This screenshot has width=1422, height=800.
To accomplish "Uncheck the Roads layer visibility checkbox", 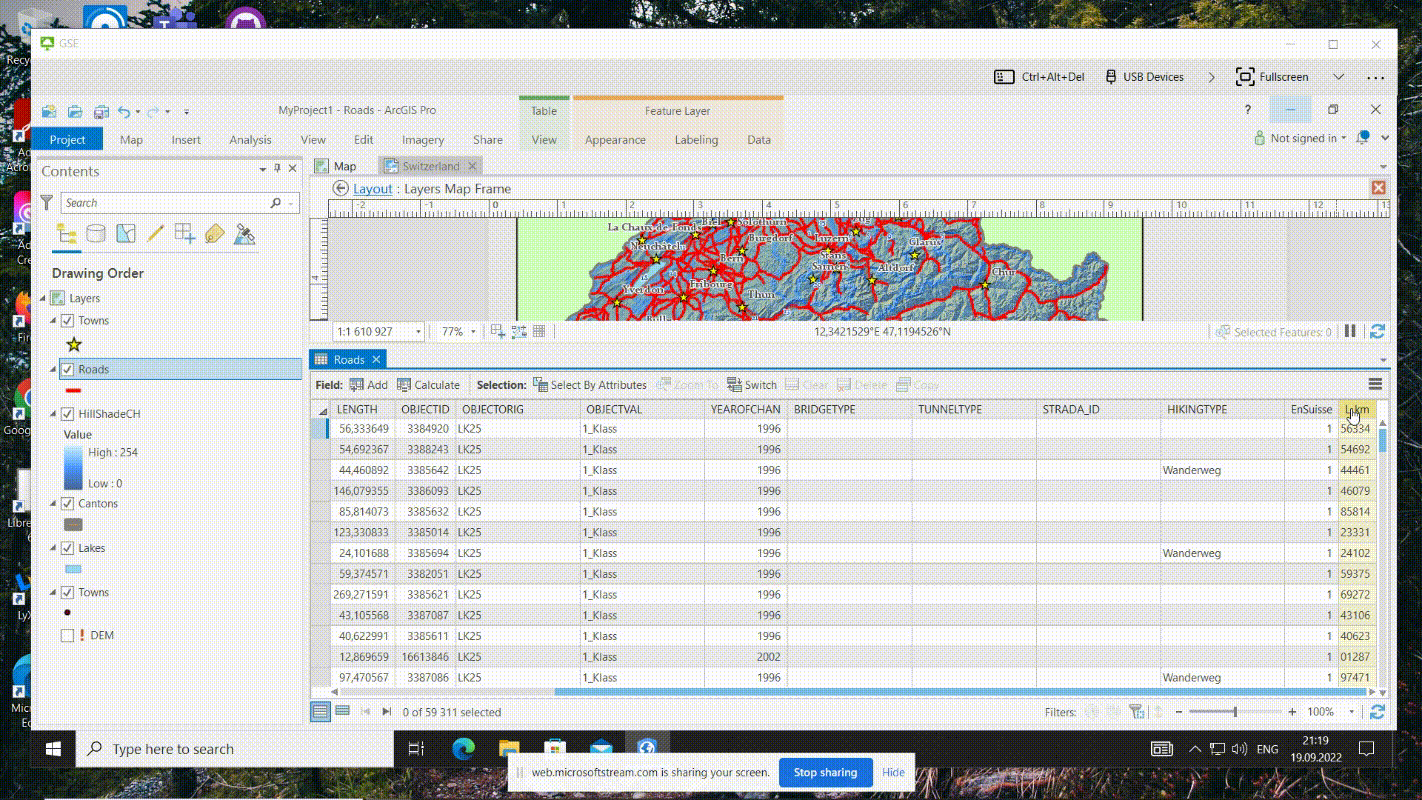I will pyautogui.click(x=67, y=370).
